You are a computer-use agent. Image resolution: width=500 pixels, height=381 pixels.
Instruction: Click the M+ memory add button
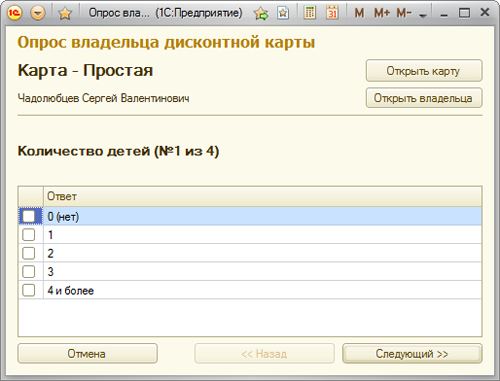(x=382, y=13)
